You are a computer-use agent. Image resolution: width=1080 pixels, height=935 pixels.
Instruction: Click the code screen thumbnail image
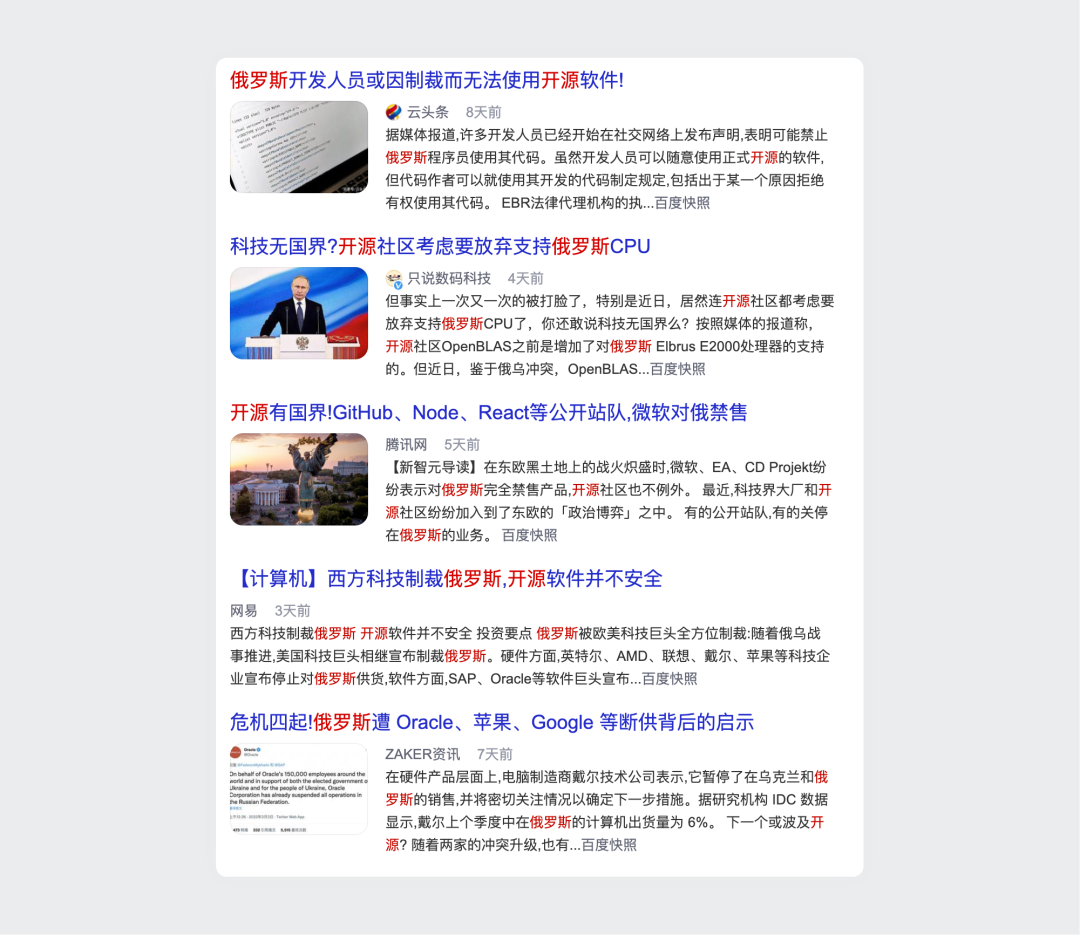pyautogui.click(x=299, y=147)
